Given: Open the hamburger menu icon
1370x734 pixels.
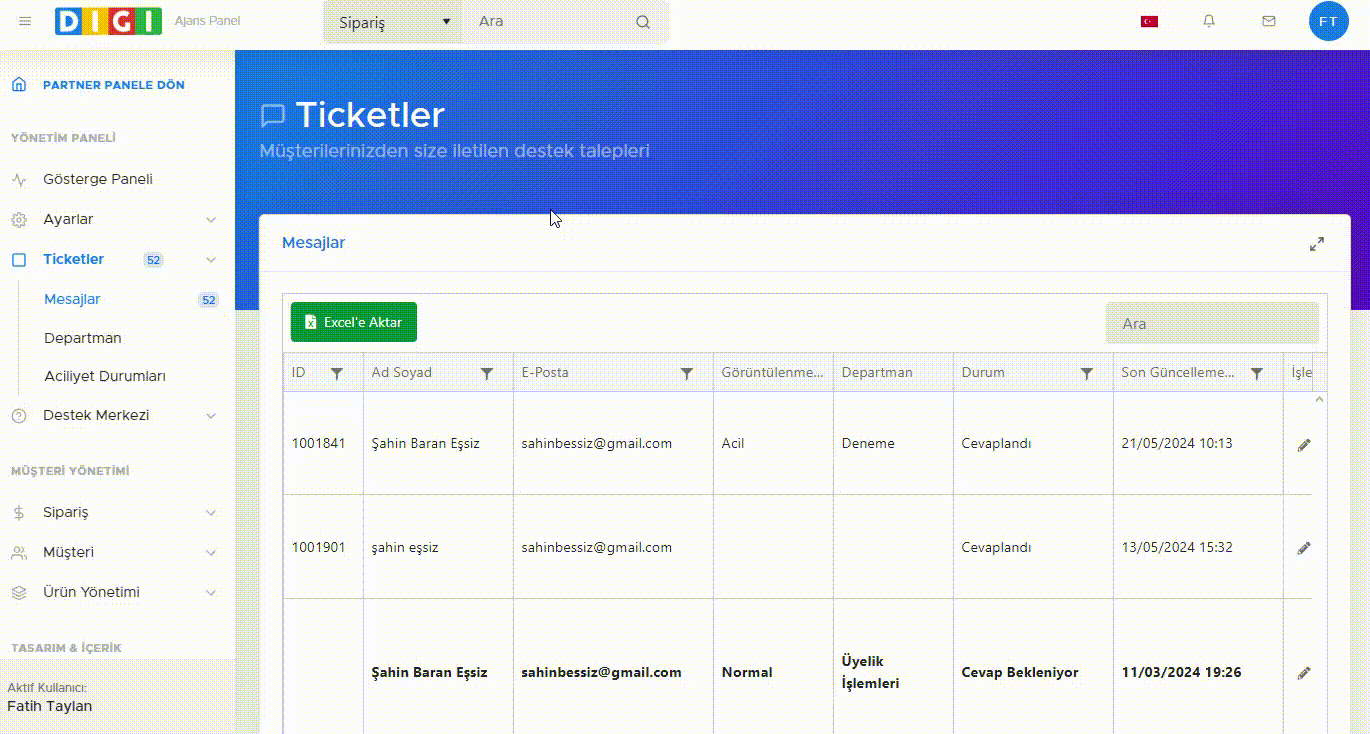Looking at the screenshot, I should coord(25,21).
